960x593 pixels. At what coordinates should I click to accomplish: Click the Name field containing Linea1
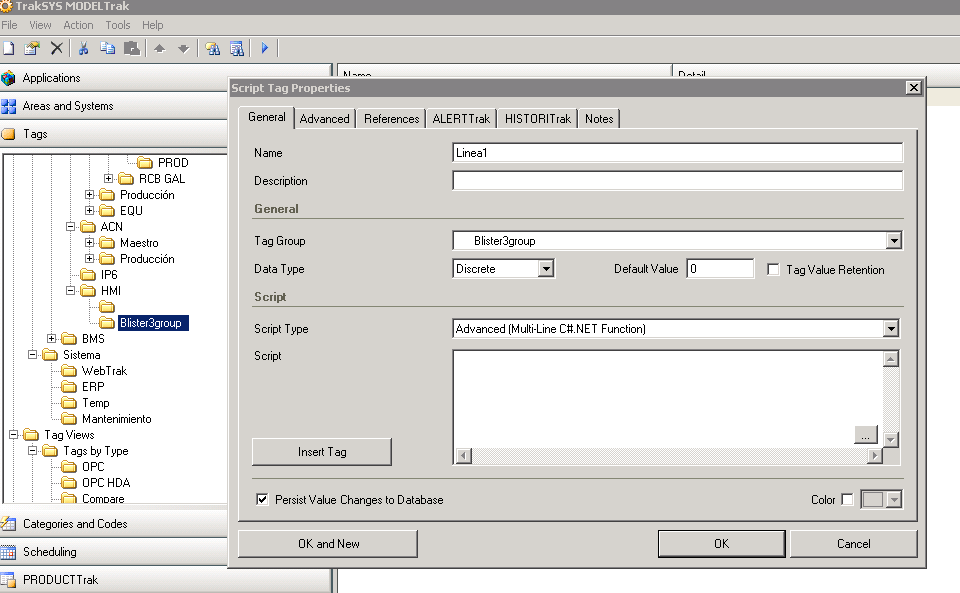pos(677,153)
